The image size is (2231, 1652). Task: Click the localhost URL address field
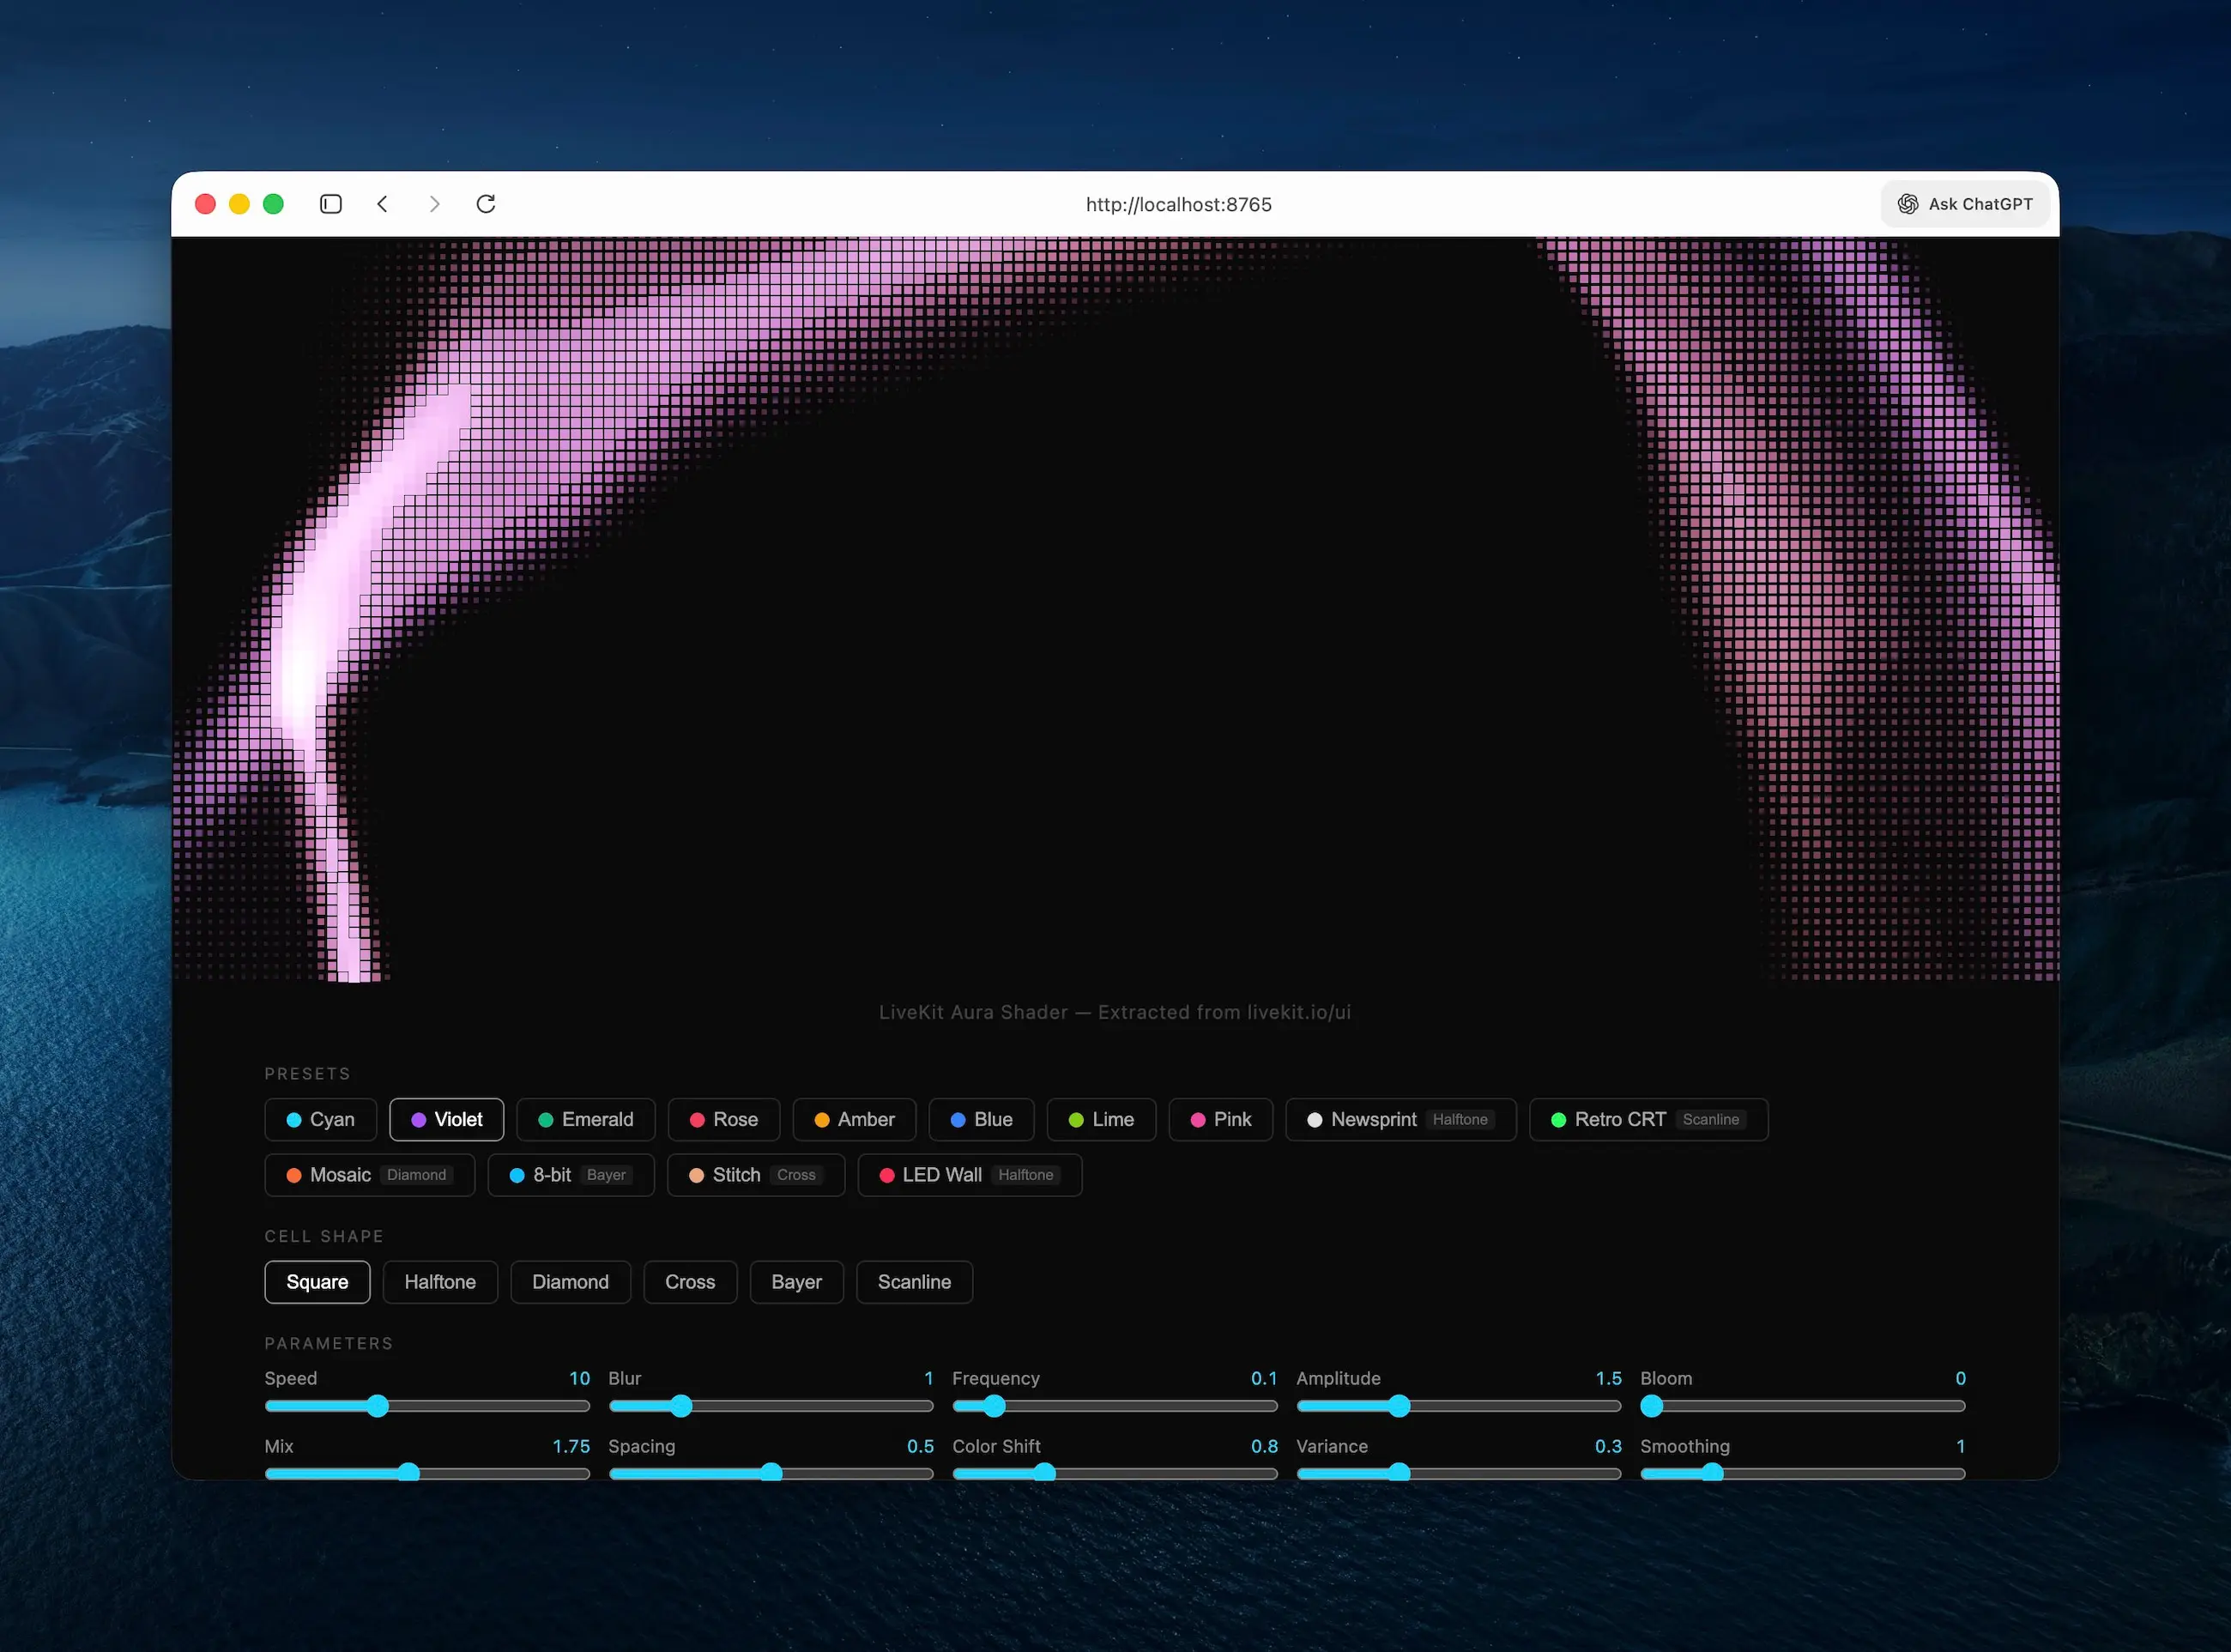1178,204
